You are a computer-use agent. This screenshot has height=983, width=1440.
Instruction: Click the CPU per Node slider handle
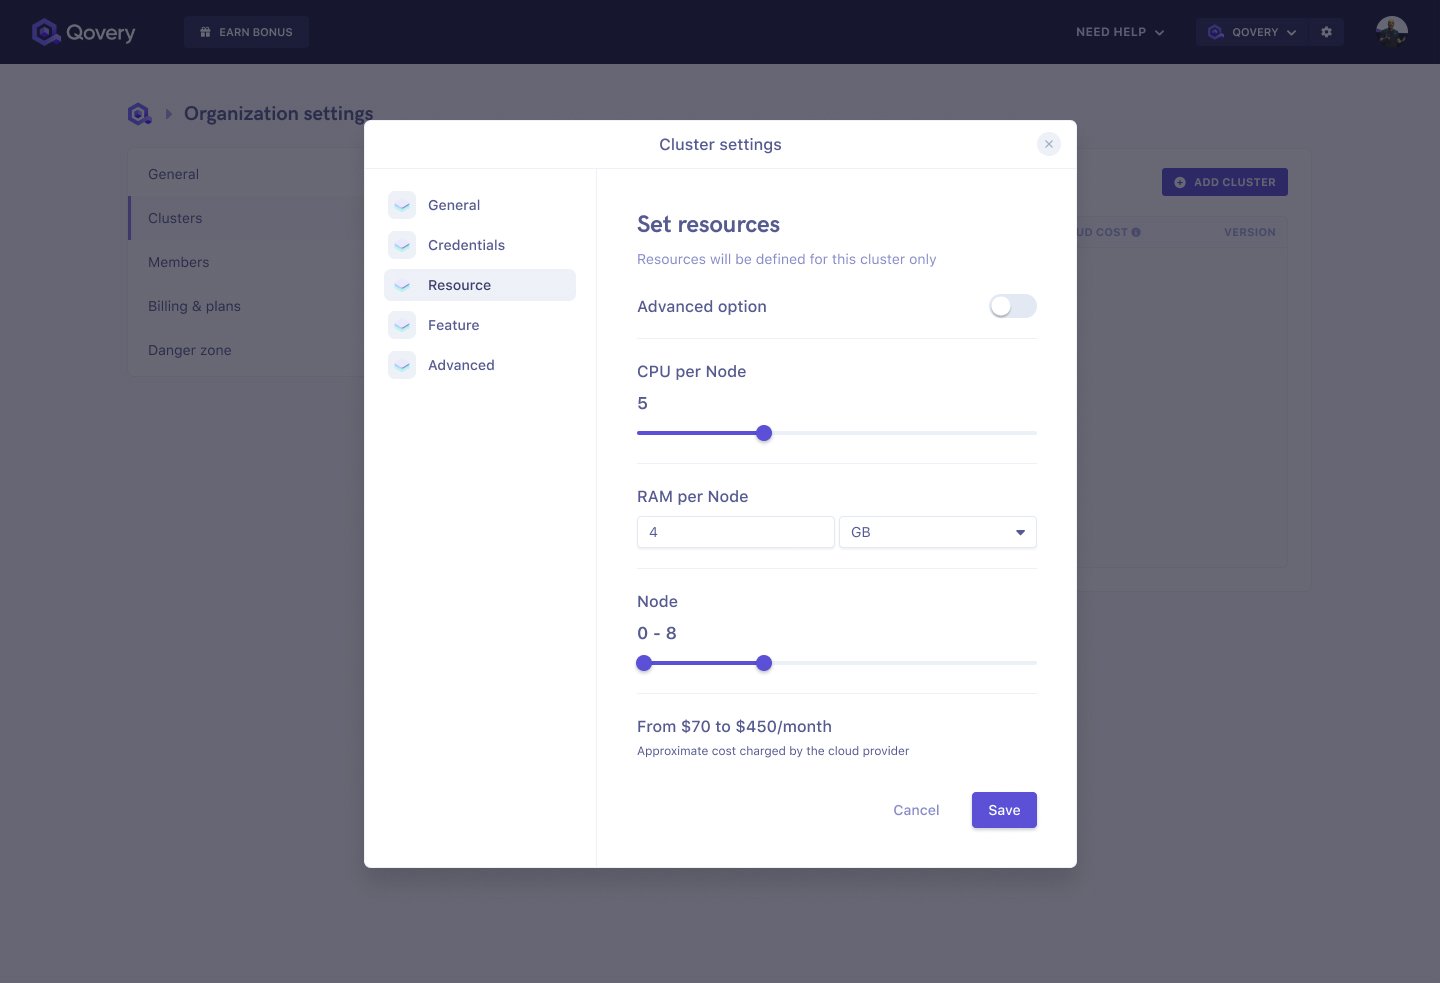pyautogui.click(x=764, y=433)
